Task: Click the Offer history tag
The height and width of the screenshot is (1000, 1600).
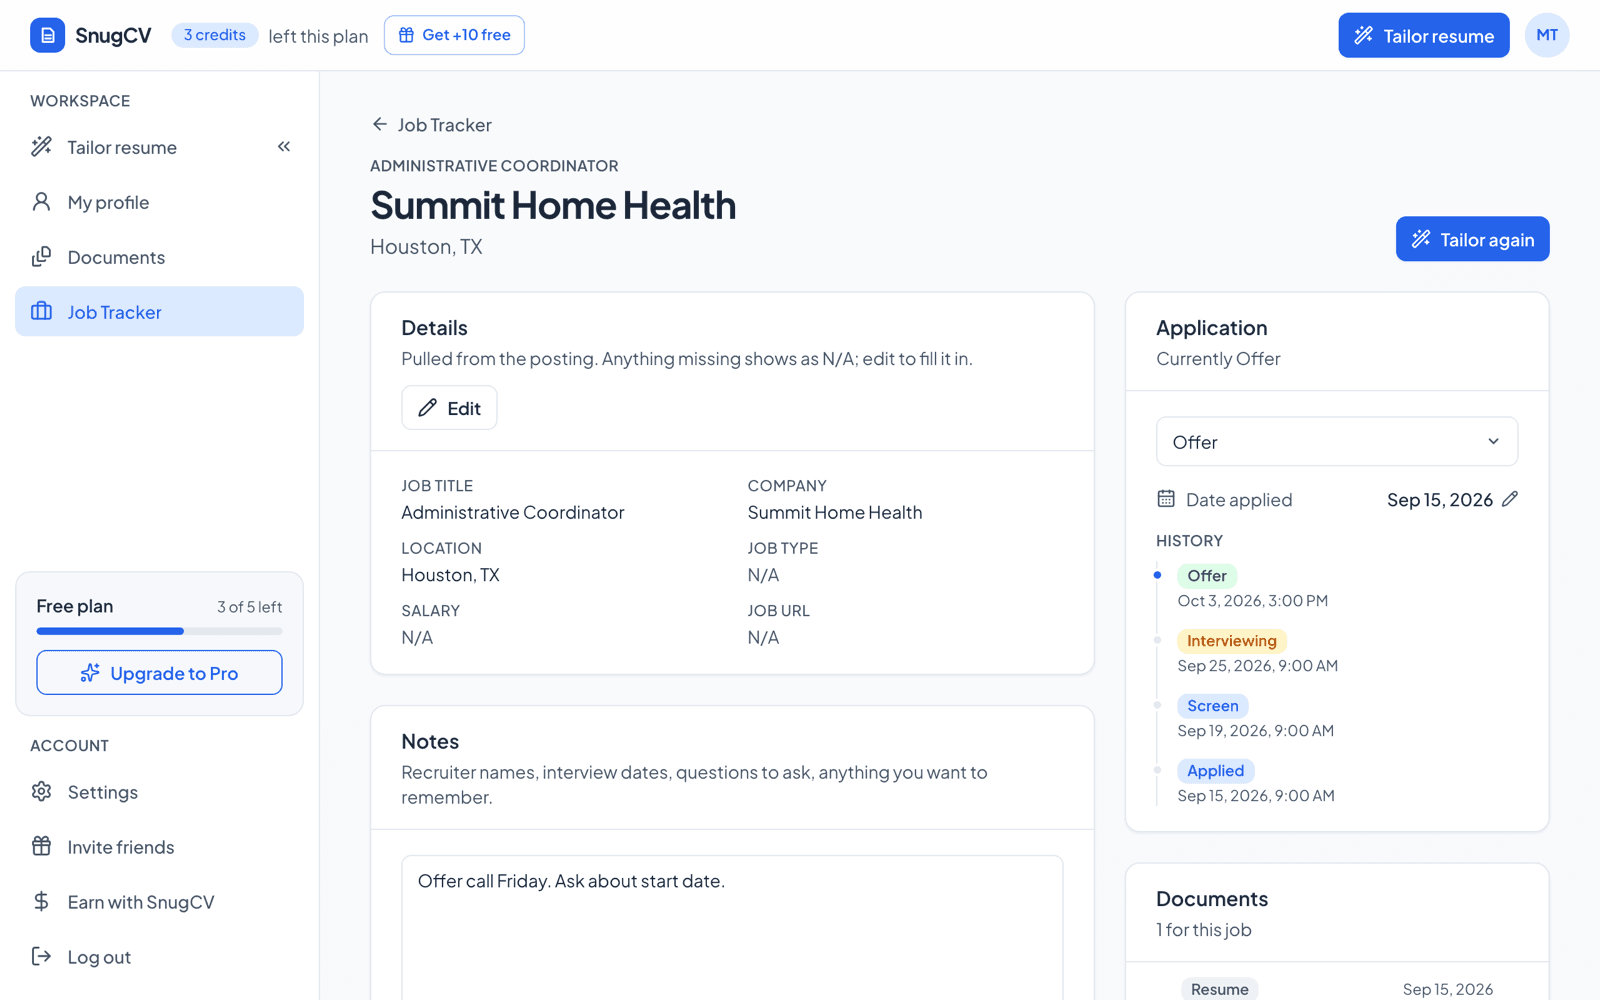Action: [x=1207, y=576]
